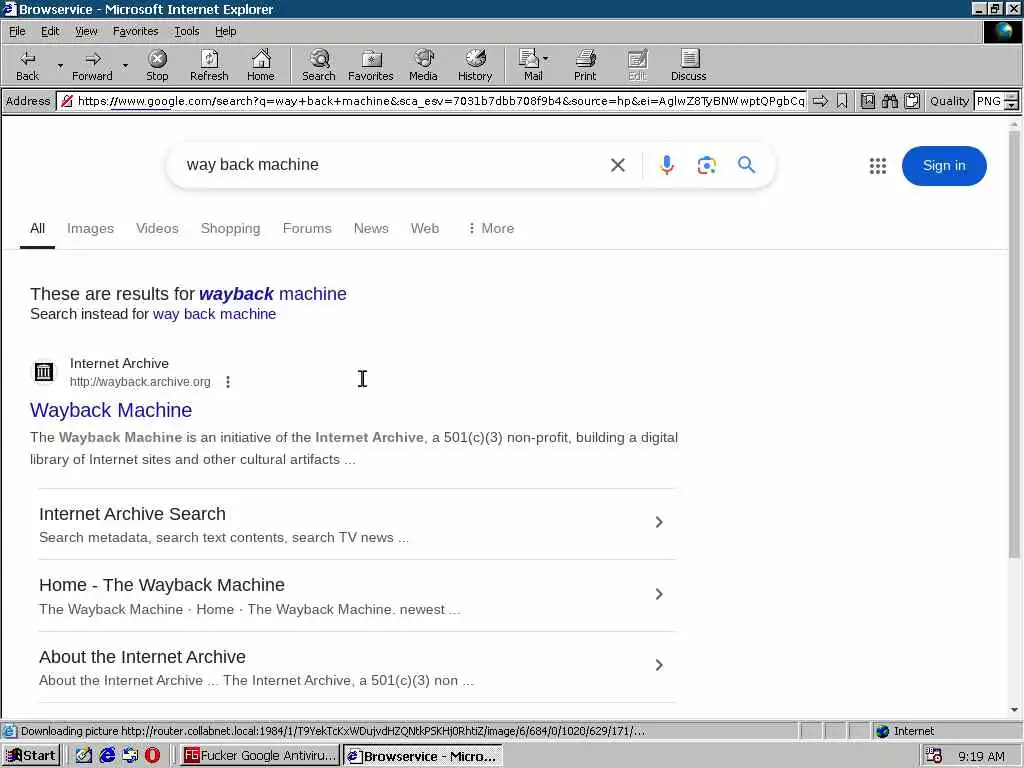Open the Mail button dropdown arrow
1024x768 pixels.
(x=546, y=59)
